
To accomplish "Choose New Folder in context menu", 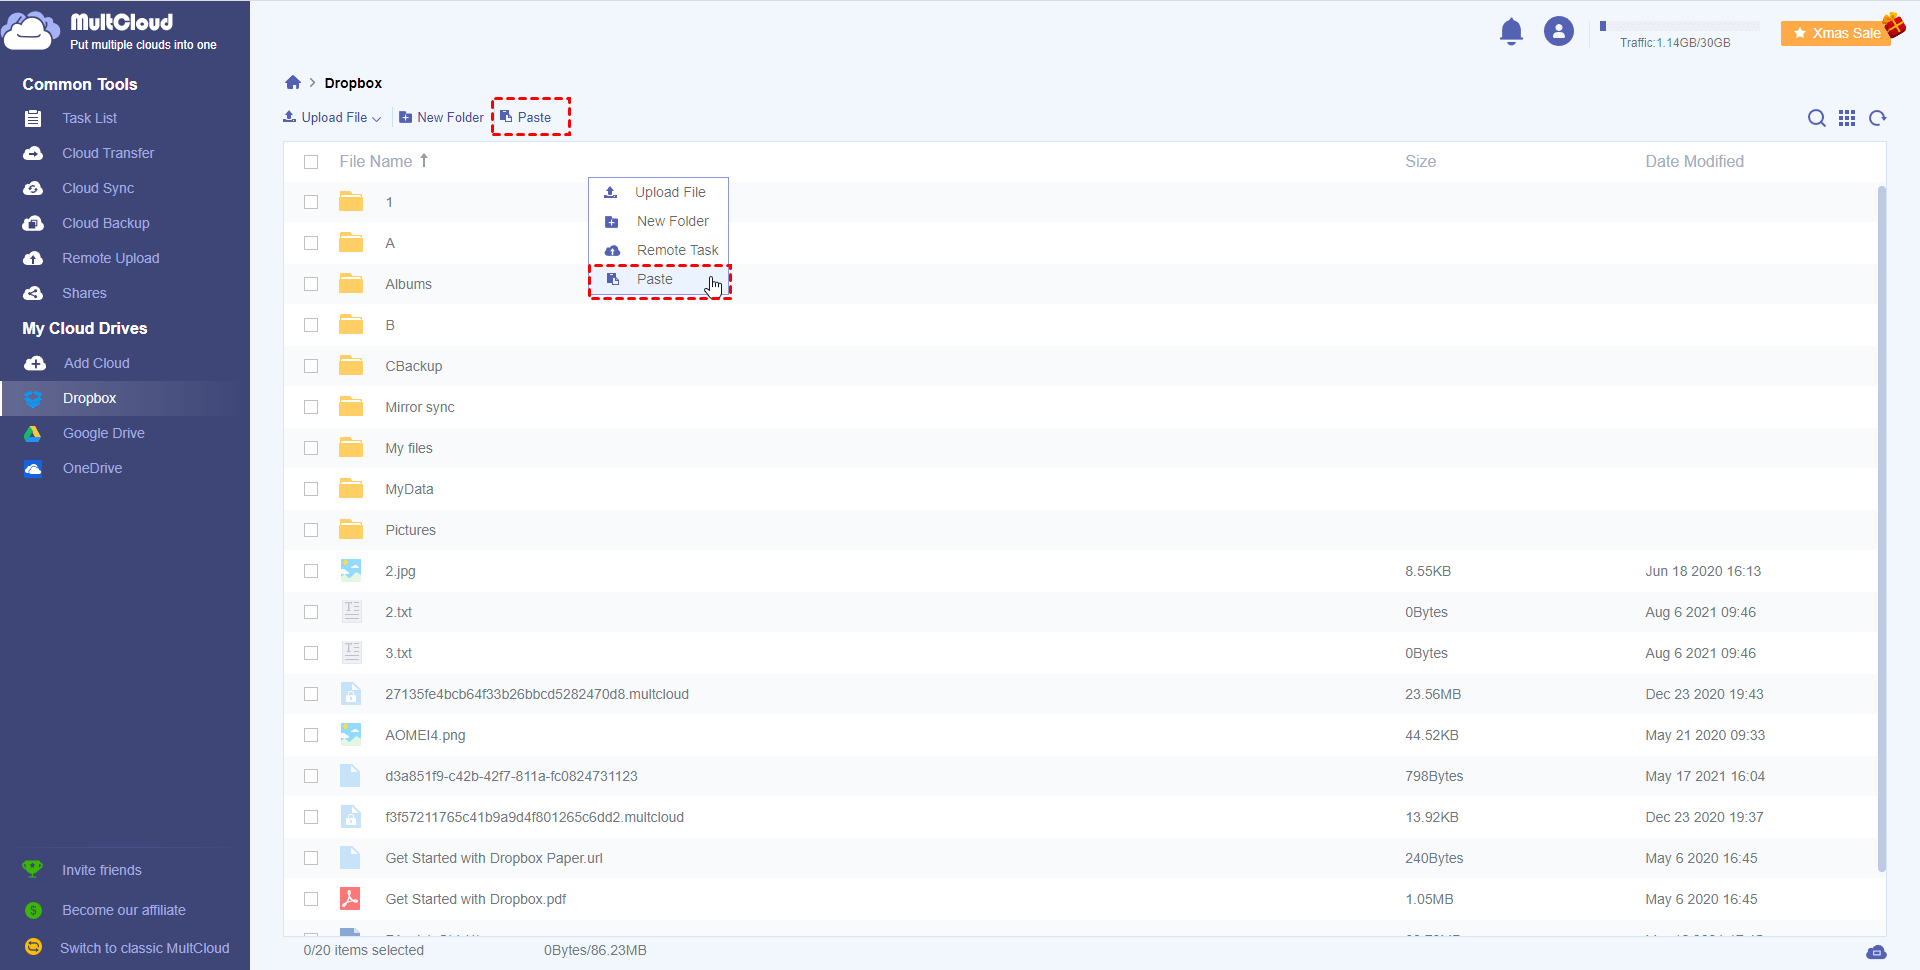I will coord(658,221).
